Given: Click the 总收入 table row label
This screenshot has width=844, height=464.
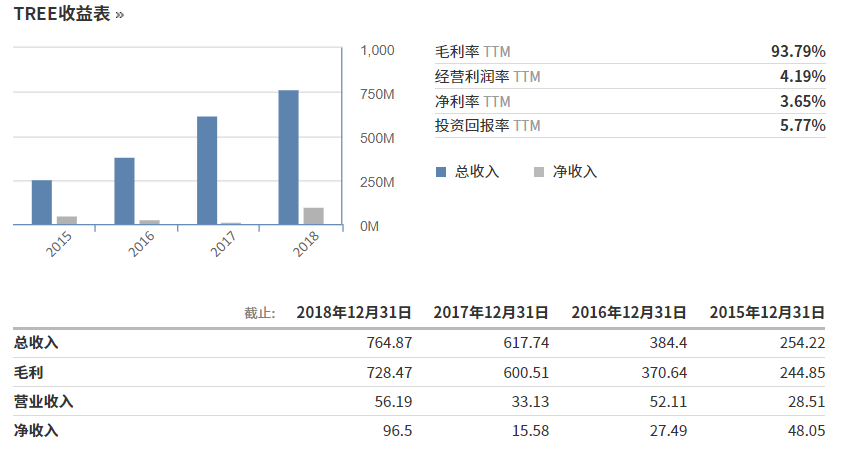Looking at the screenshot, I should coord(36,342).
